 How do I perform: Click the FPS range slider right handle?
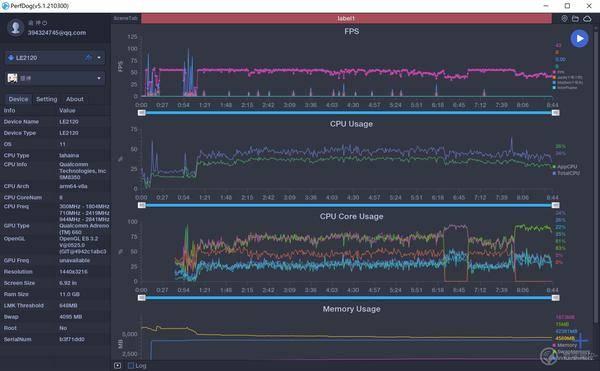556,113
